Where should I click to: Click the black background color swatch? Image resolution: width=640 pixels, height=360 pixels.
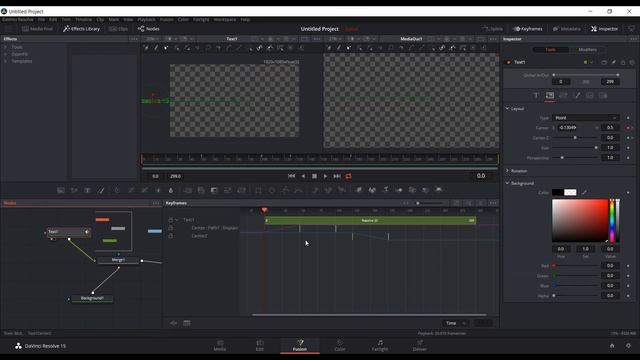click(x=558, y=192)
